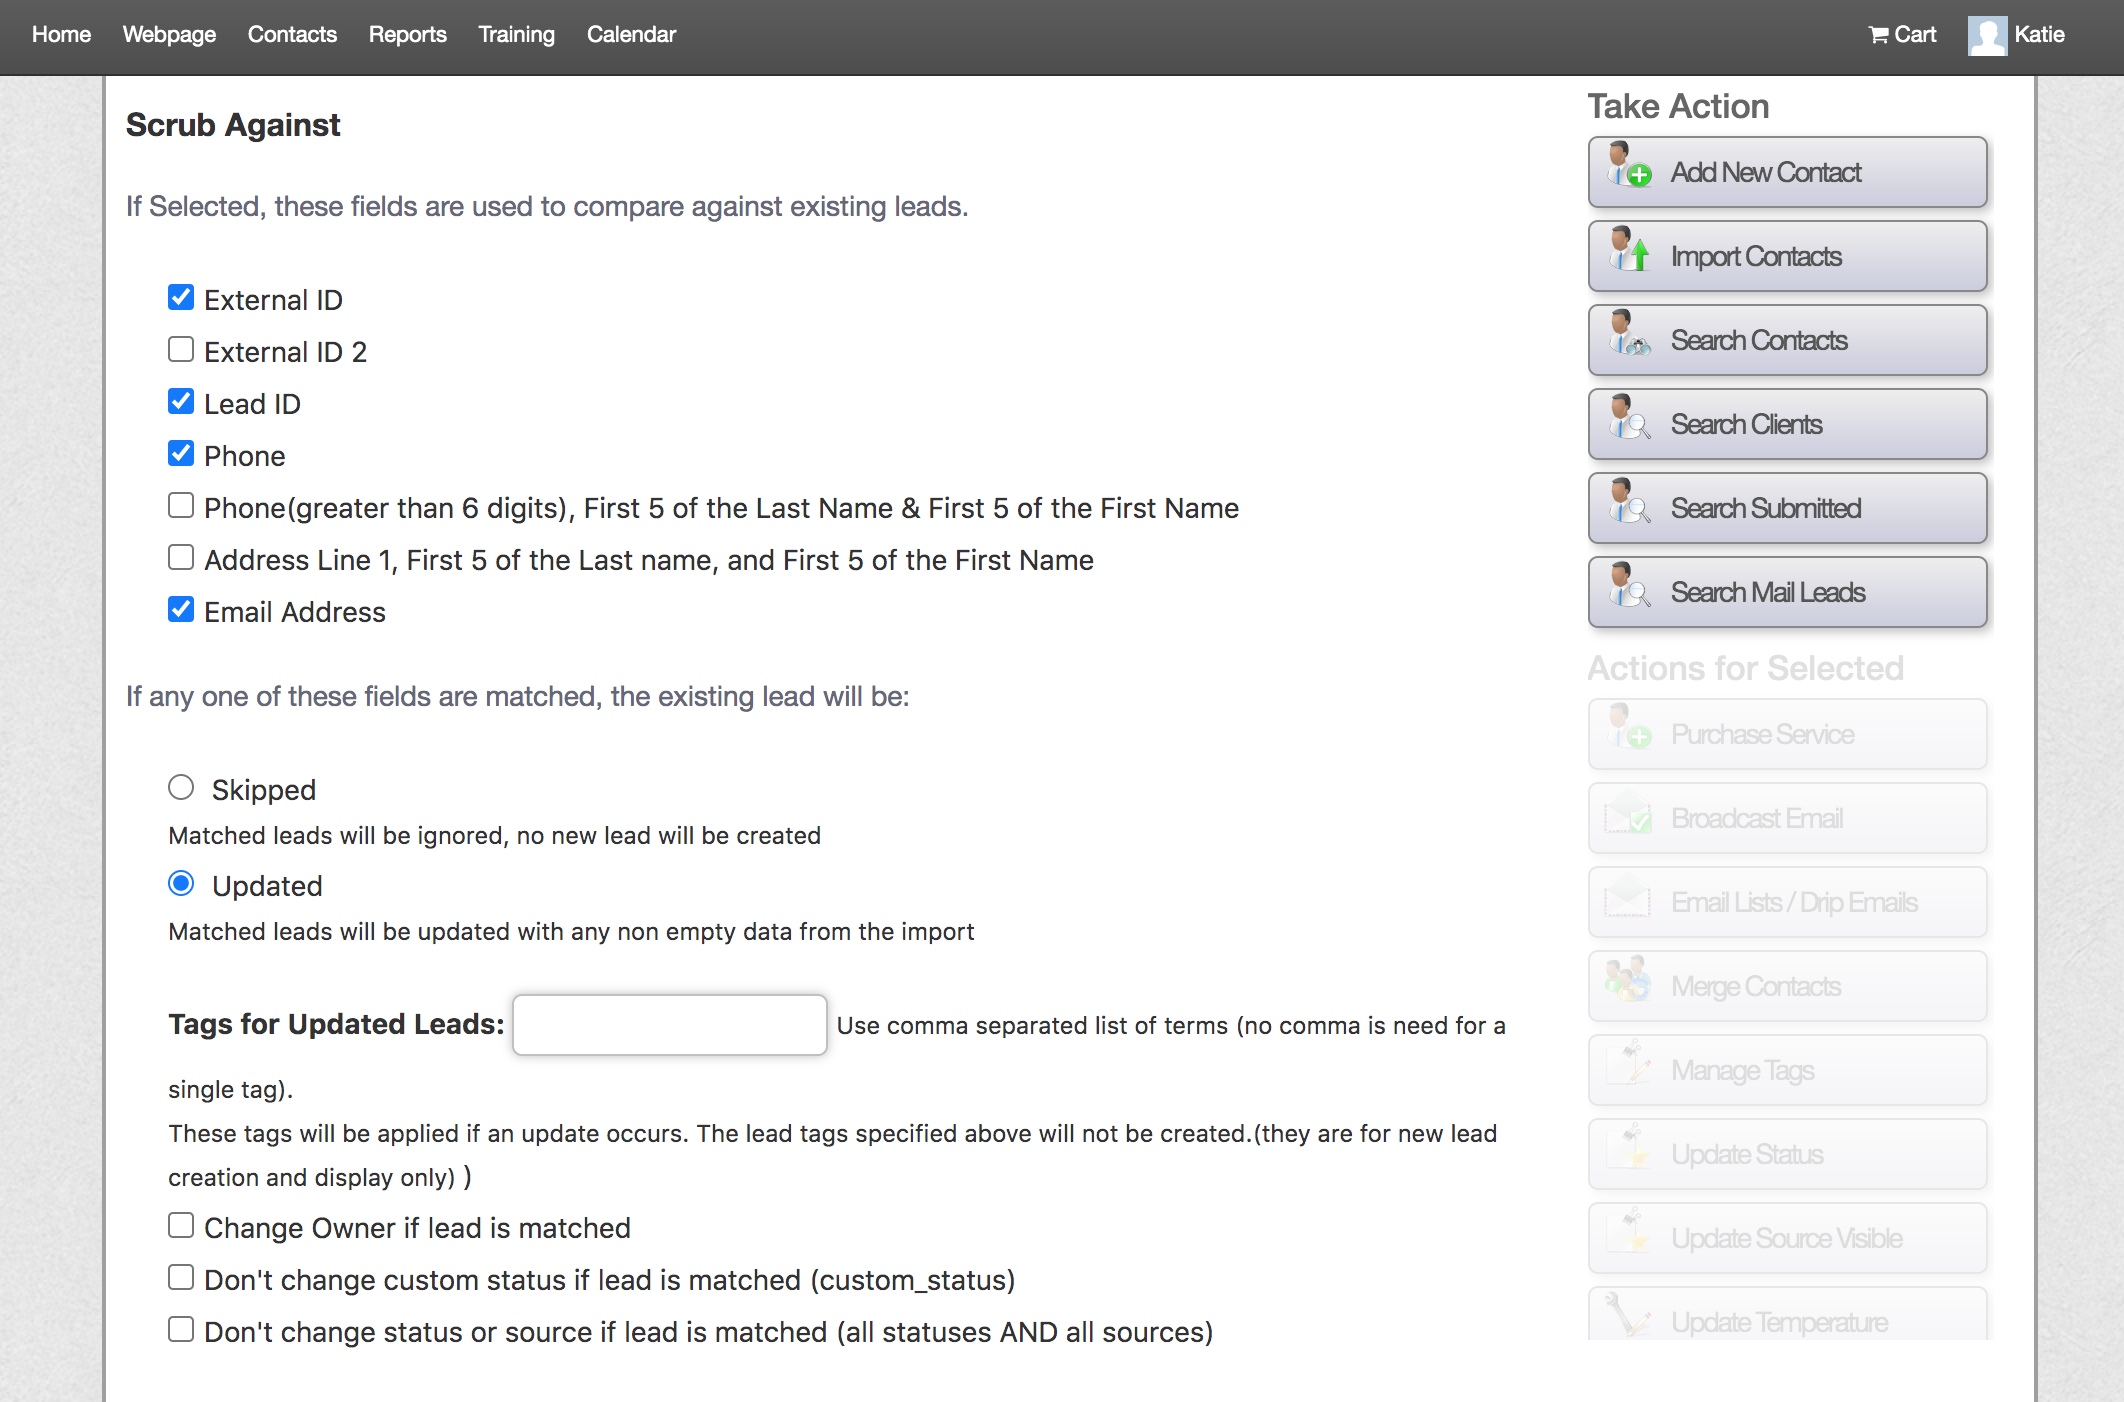This screenshot has width=2124, height=1402.
Task: Uncheck the External ID checkbox
Action: pyautogui.click(x=181, y=298)
